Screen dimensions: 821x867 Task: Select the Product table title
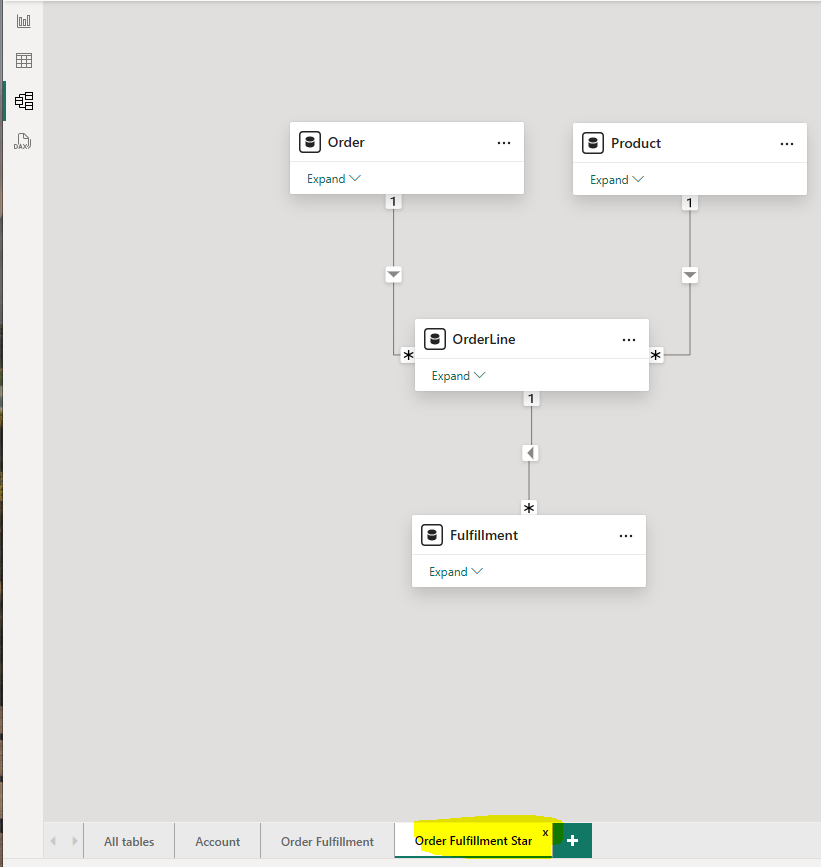pos(636,143)
